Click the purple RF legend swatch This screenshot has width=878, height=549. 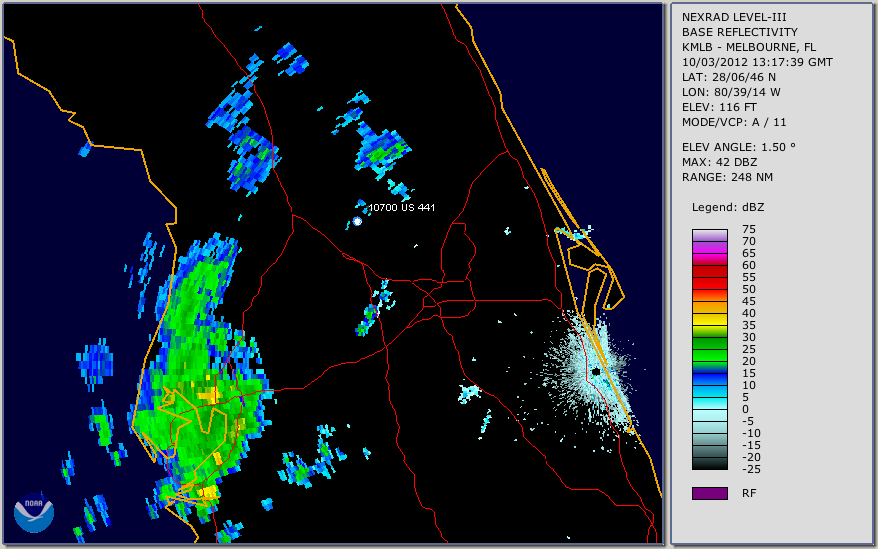pos(709,493)
